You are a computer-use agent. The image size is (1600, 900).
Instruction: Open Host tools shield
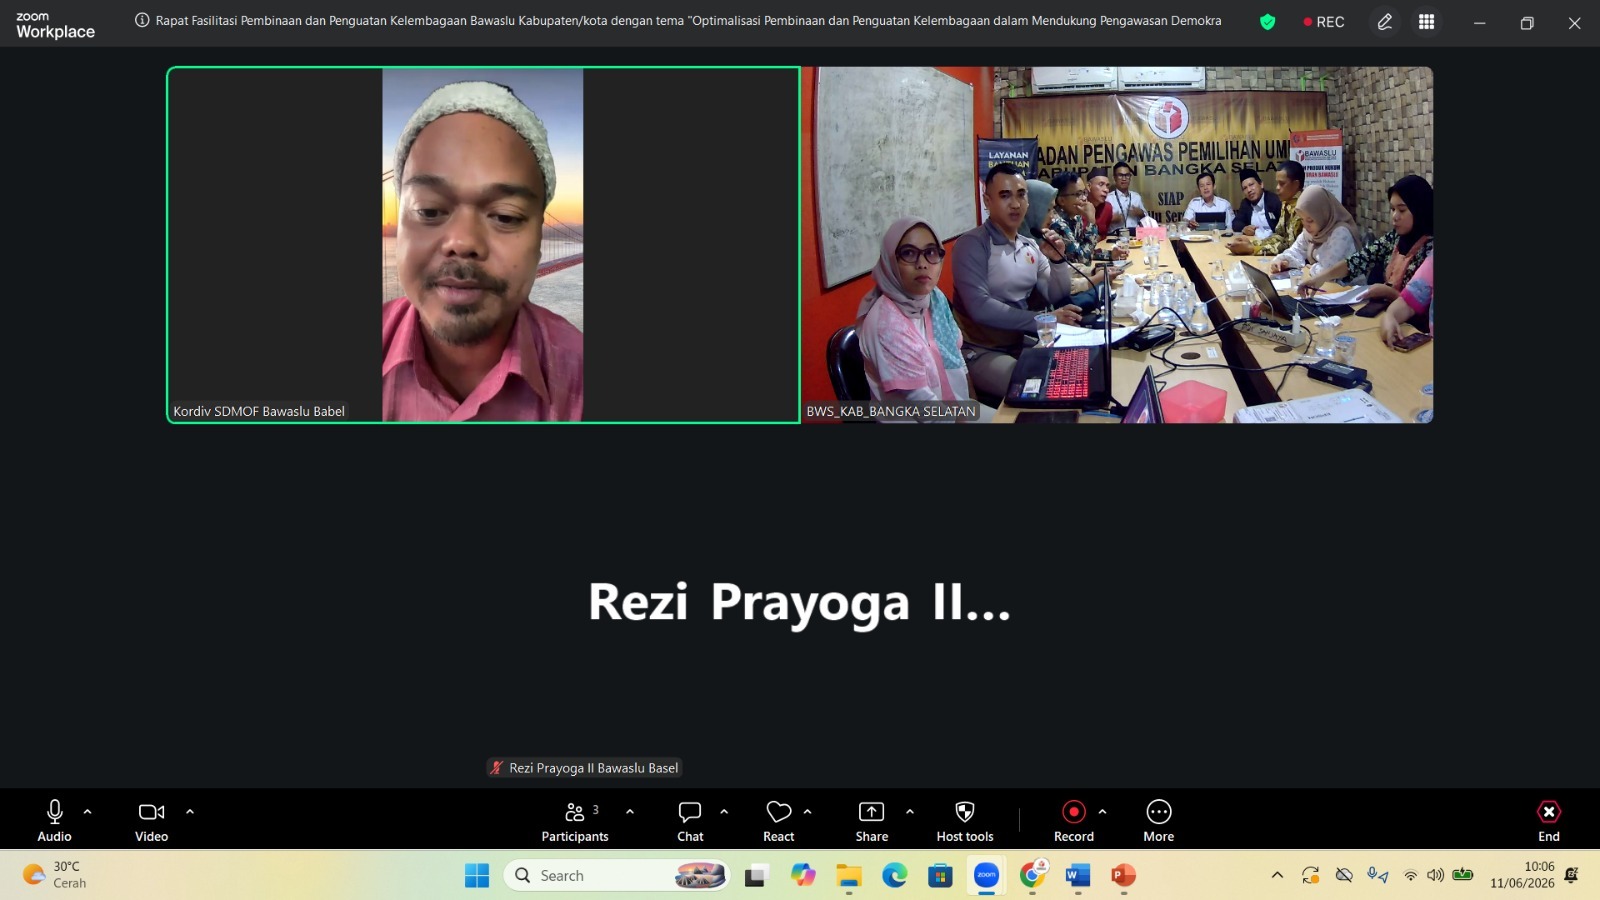965,820
